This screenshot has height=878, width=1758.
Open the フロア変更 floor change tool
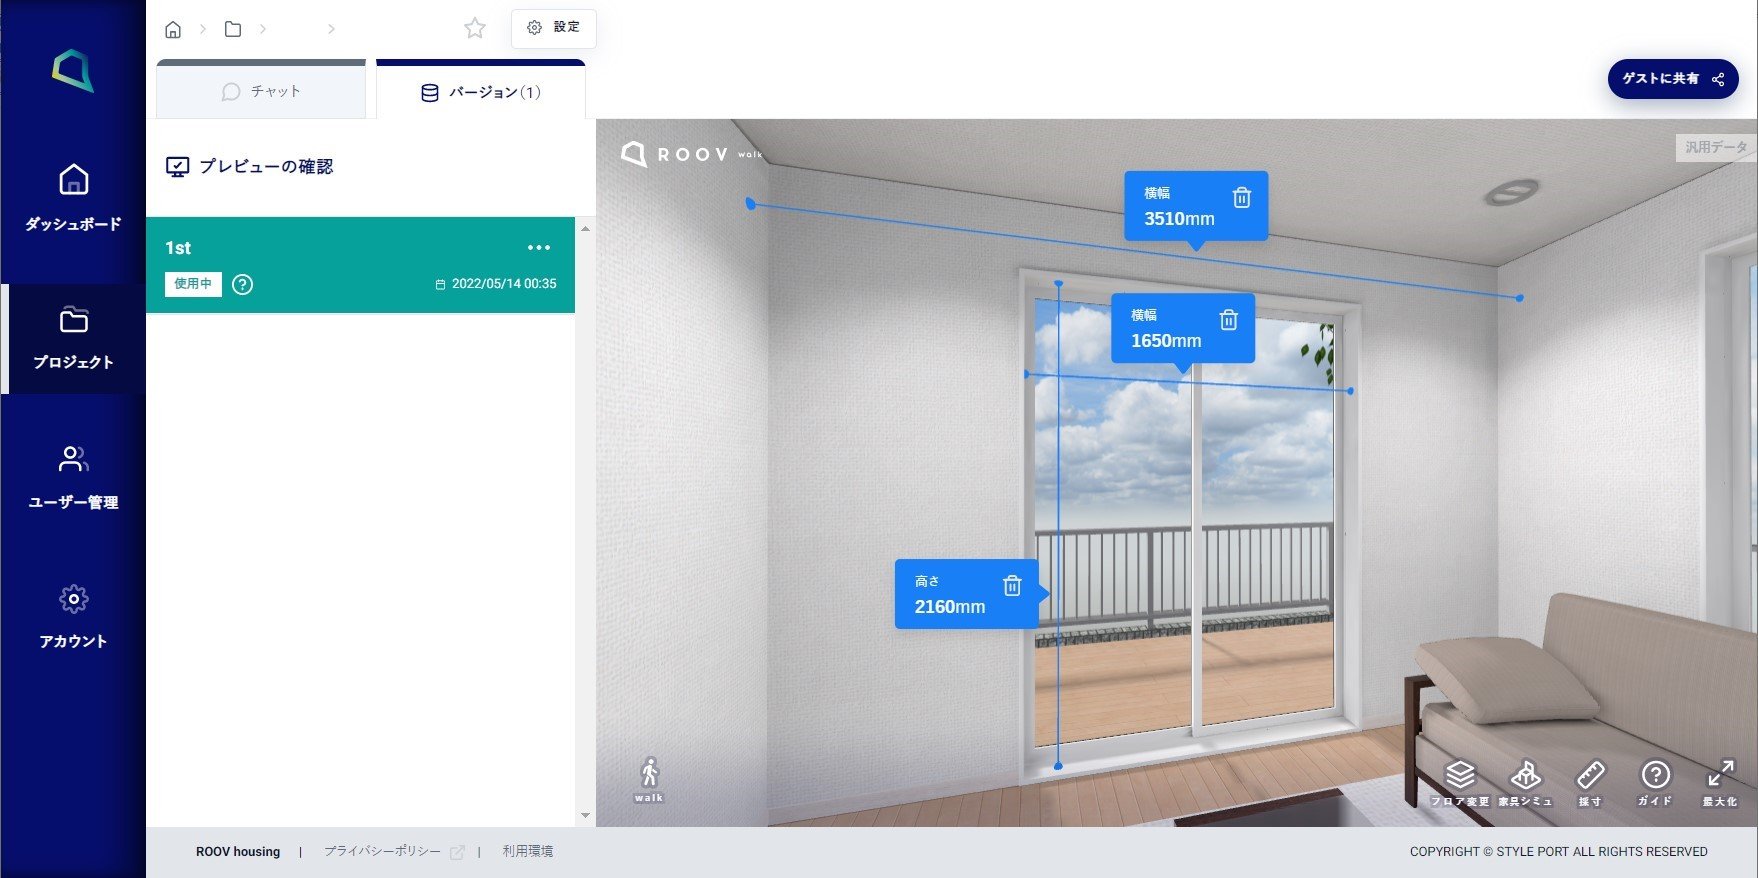click(1460, 781)
